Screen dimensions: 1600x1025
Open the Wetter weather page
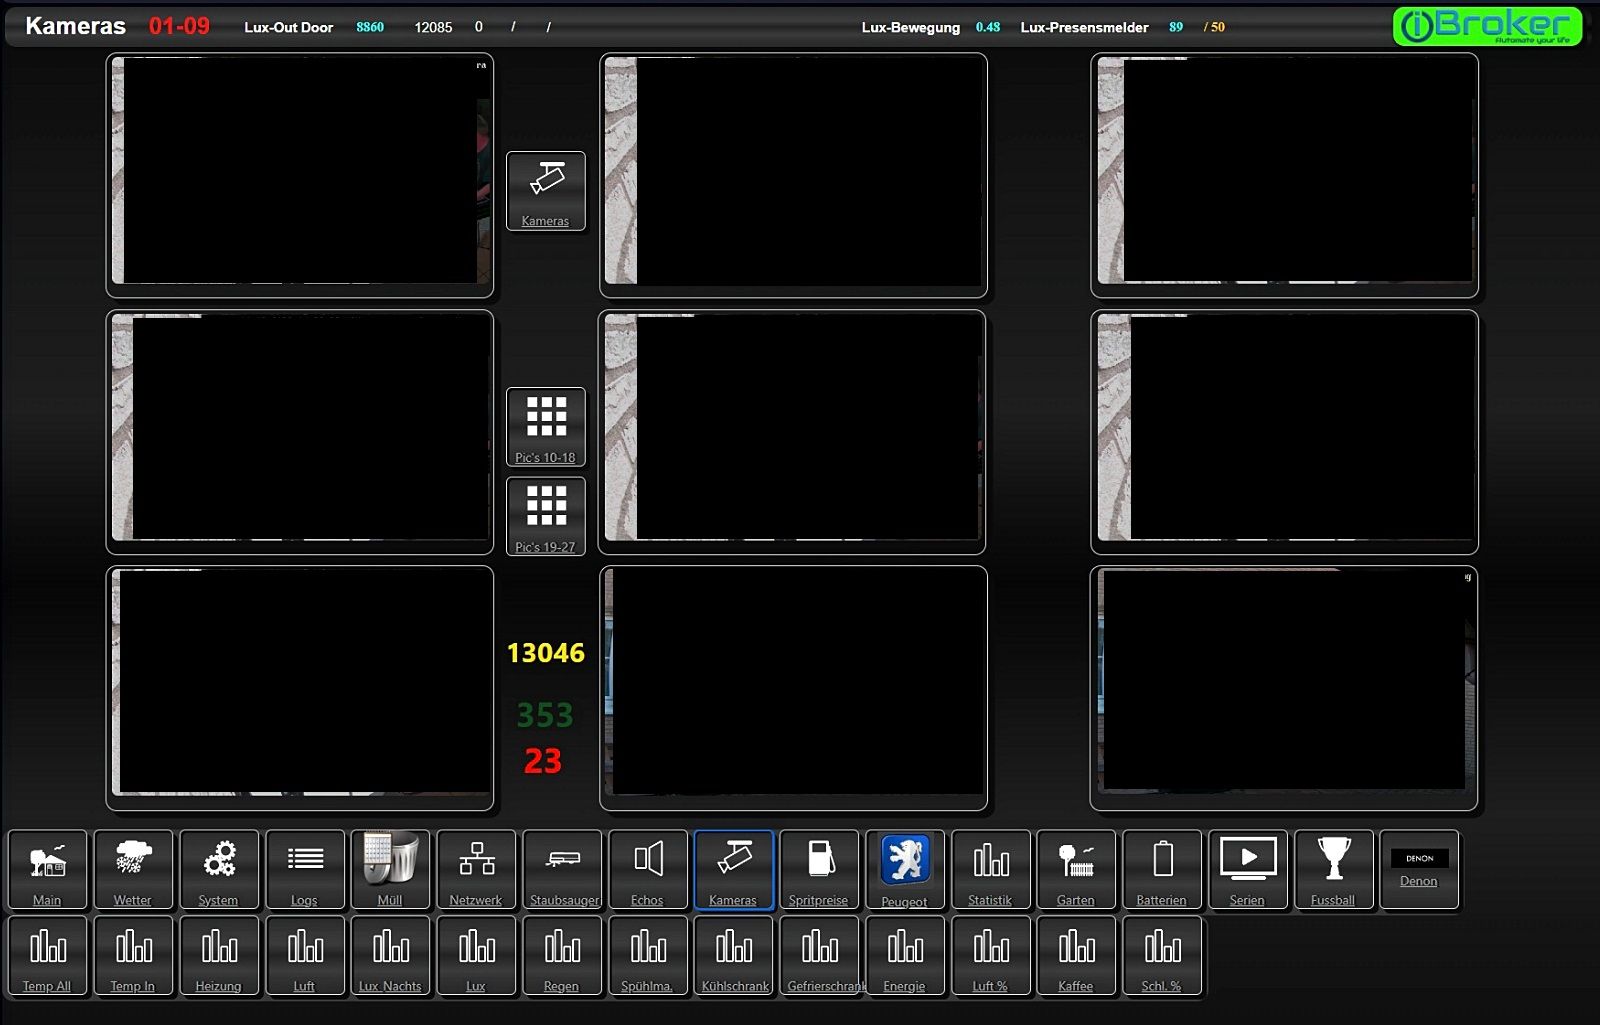[133, 870]
